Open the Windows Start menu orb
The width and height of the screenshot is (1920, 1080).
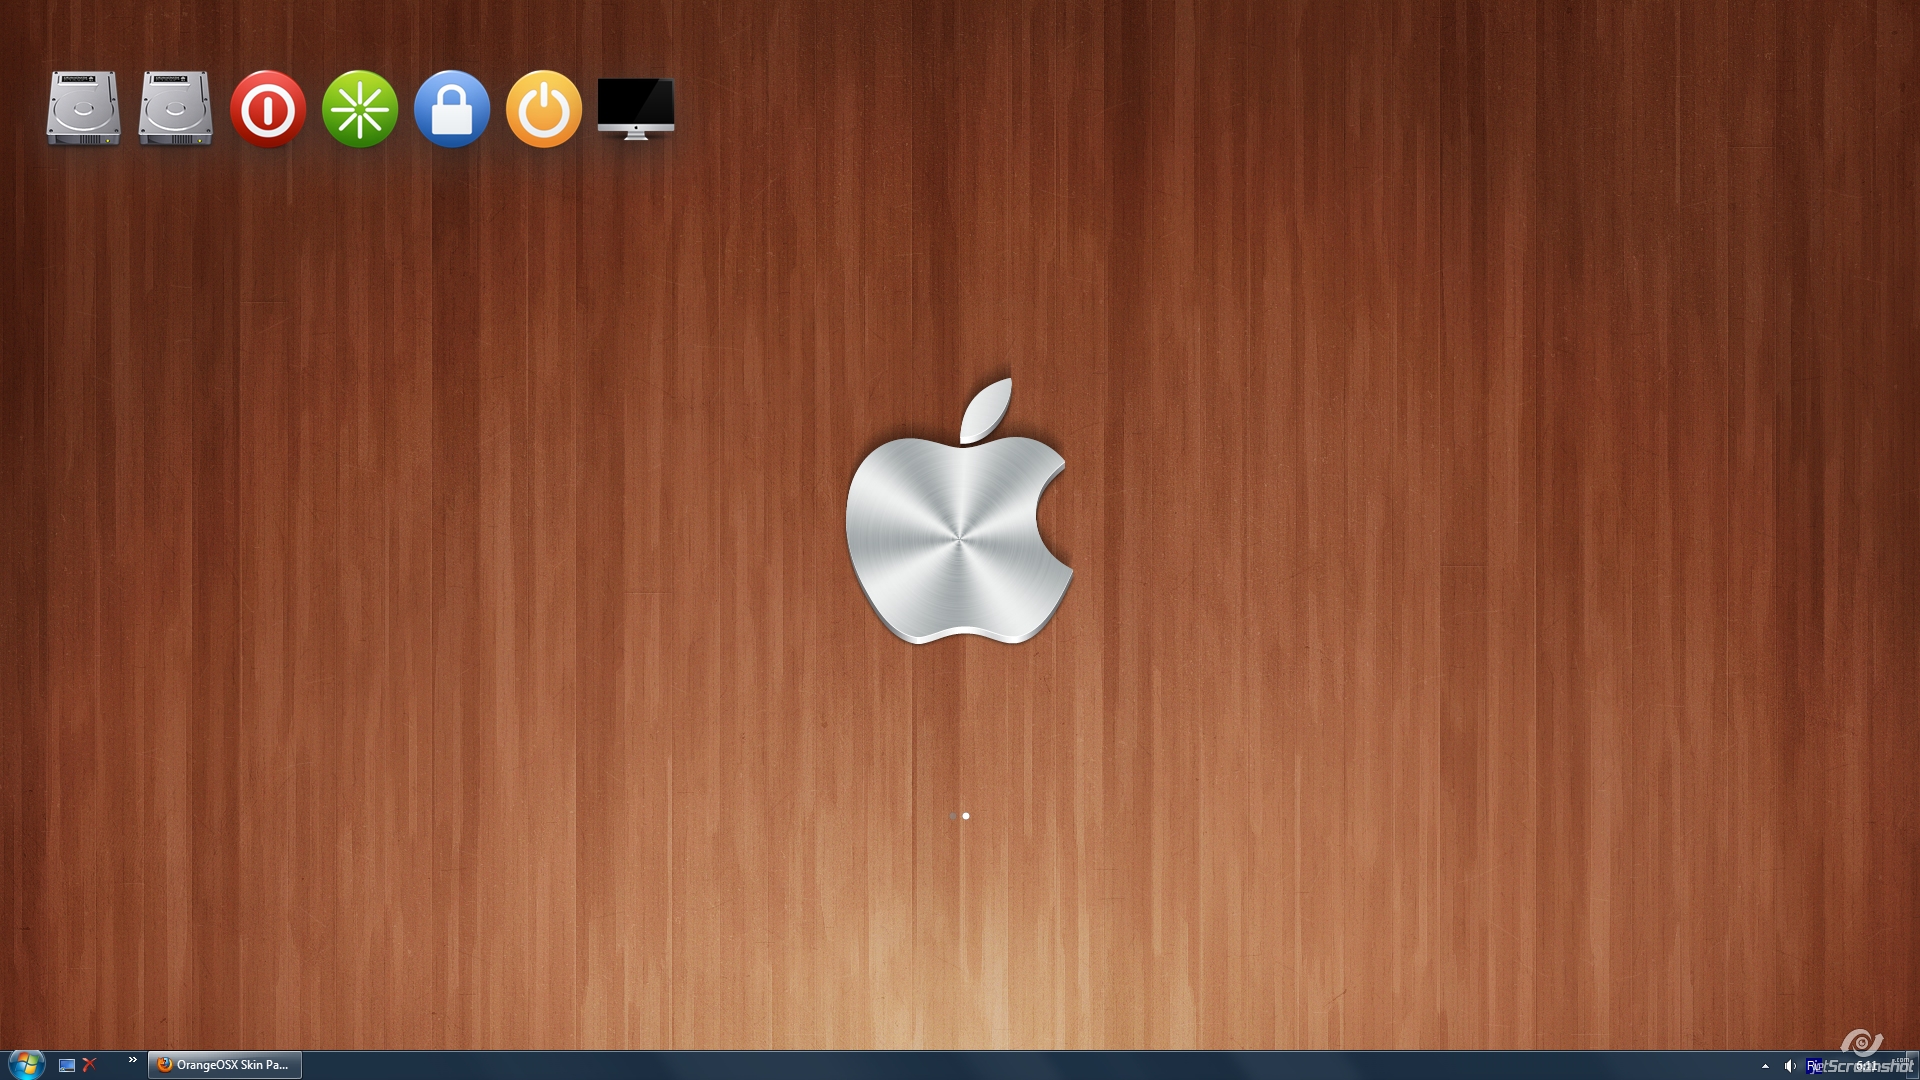pos(26,1064)
